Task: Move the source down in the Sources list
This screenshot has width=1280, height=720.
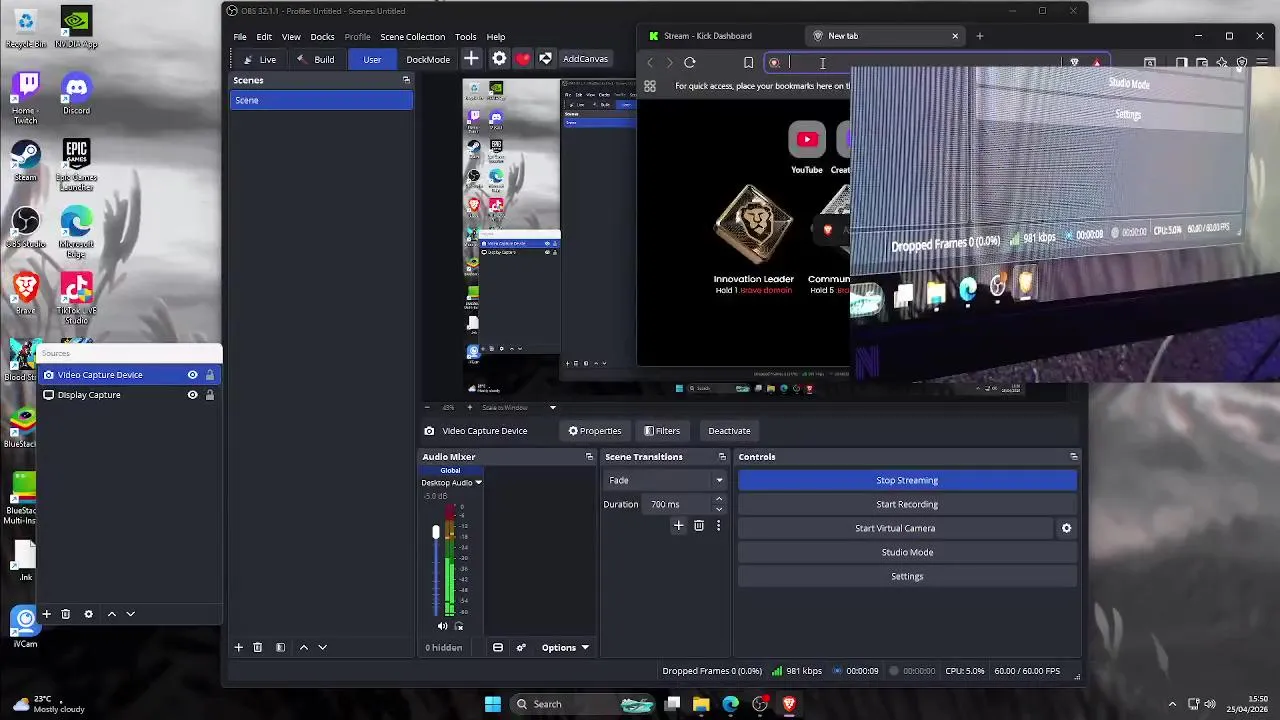Action: (130, 614)
